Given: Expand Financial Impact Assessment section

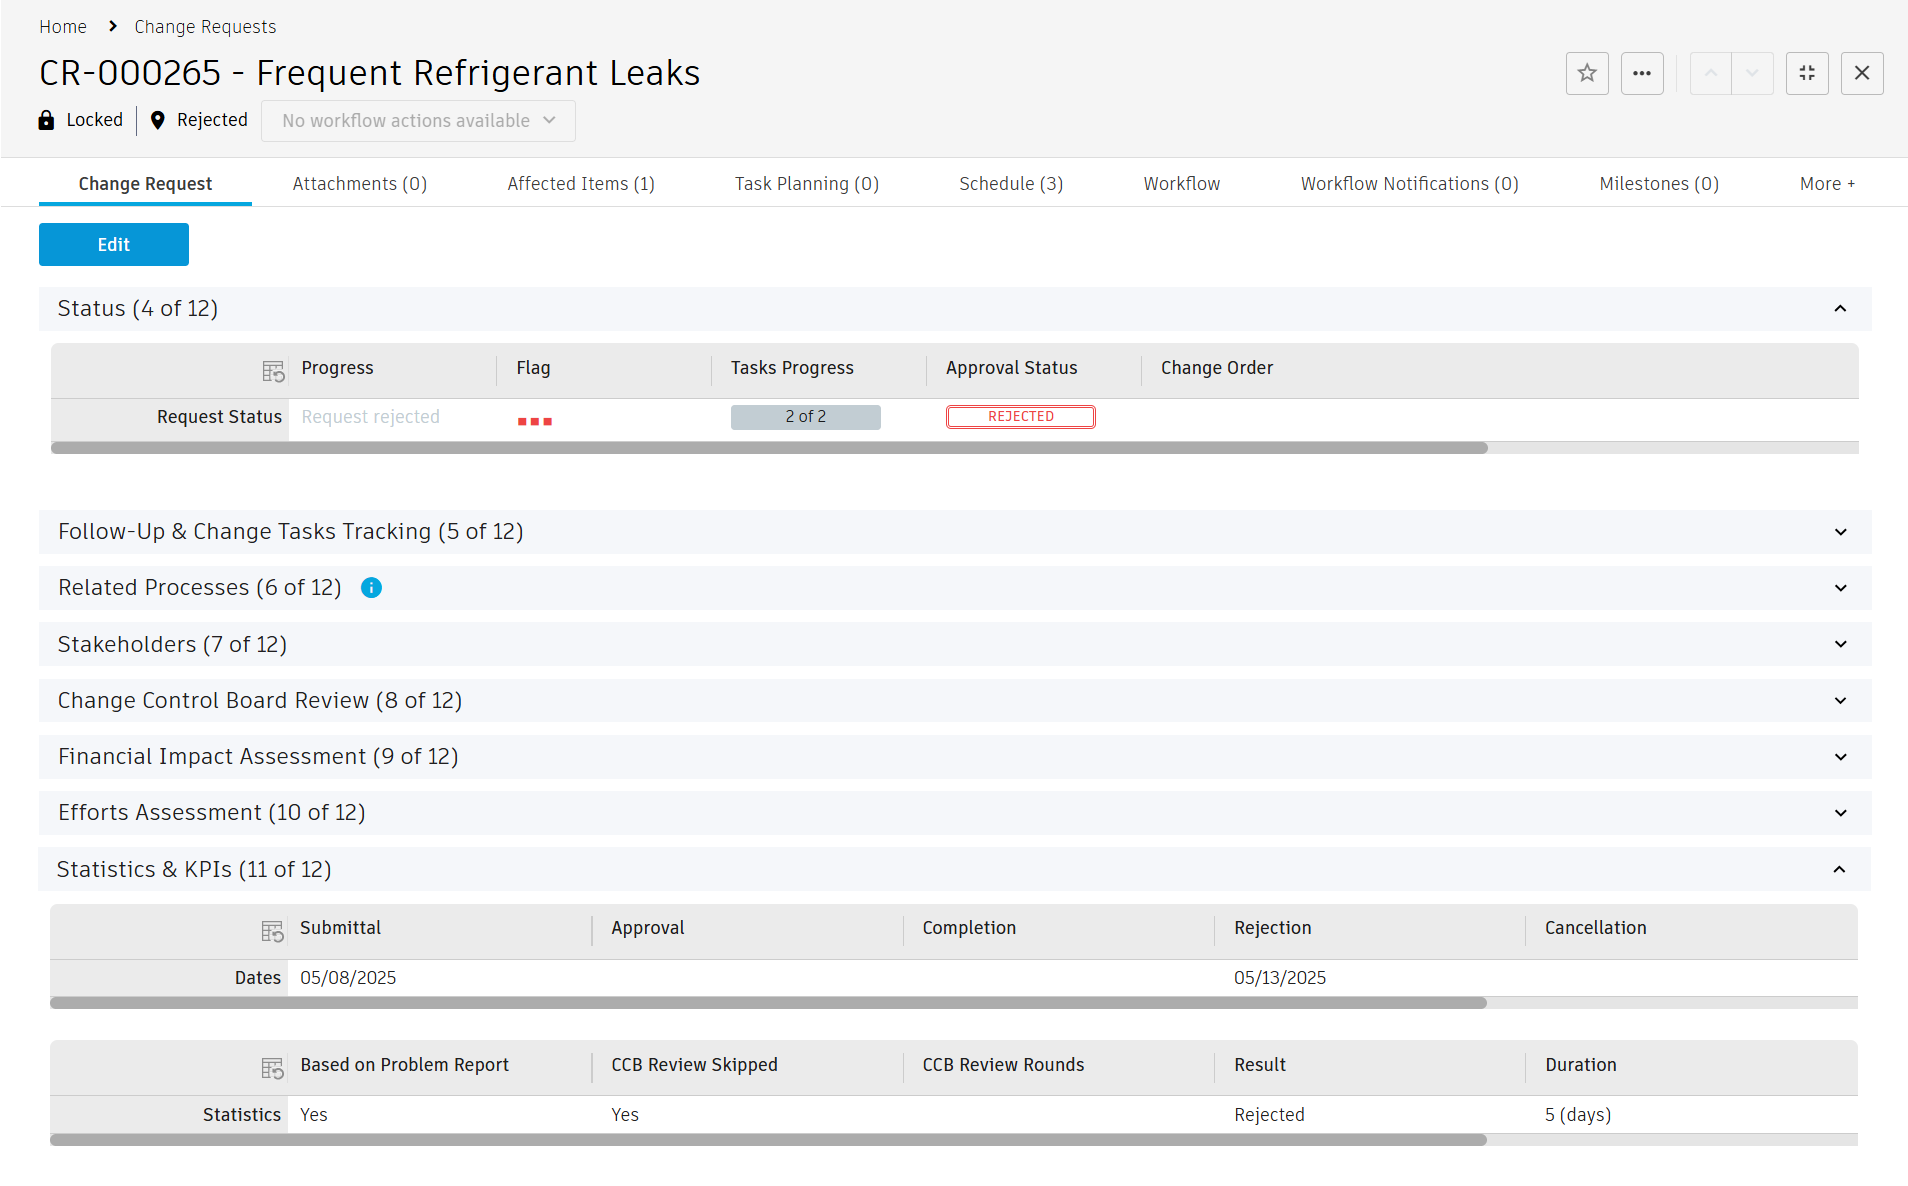Looking at the screenshot, I should click(1840, 757).
